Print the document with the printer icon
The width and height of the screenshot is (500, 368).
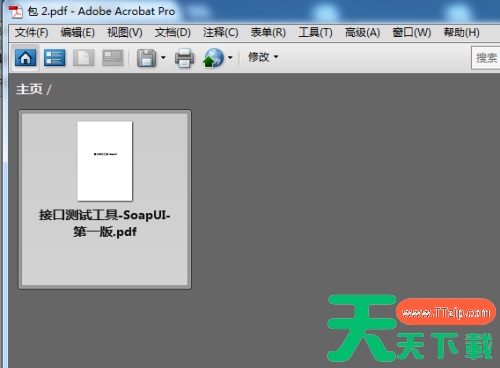pos(184,58)
